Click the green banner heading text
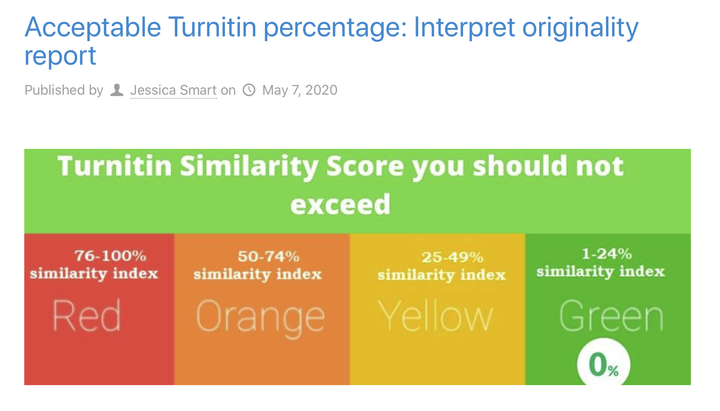Viewport: 720px width, 411px height. (x=340, y=185)
